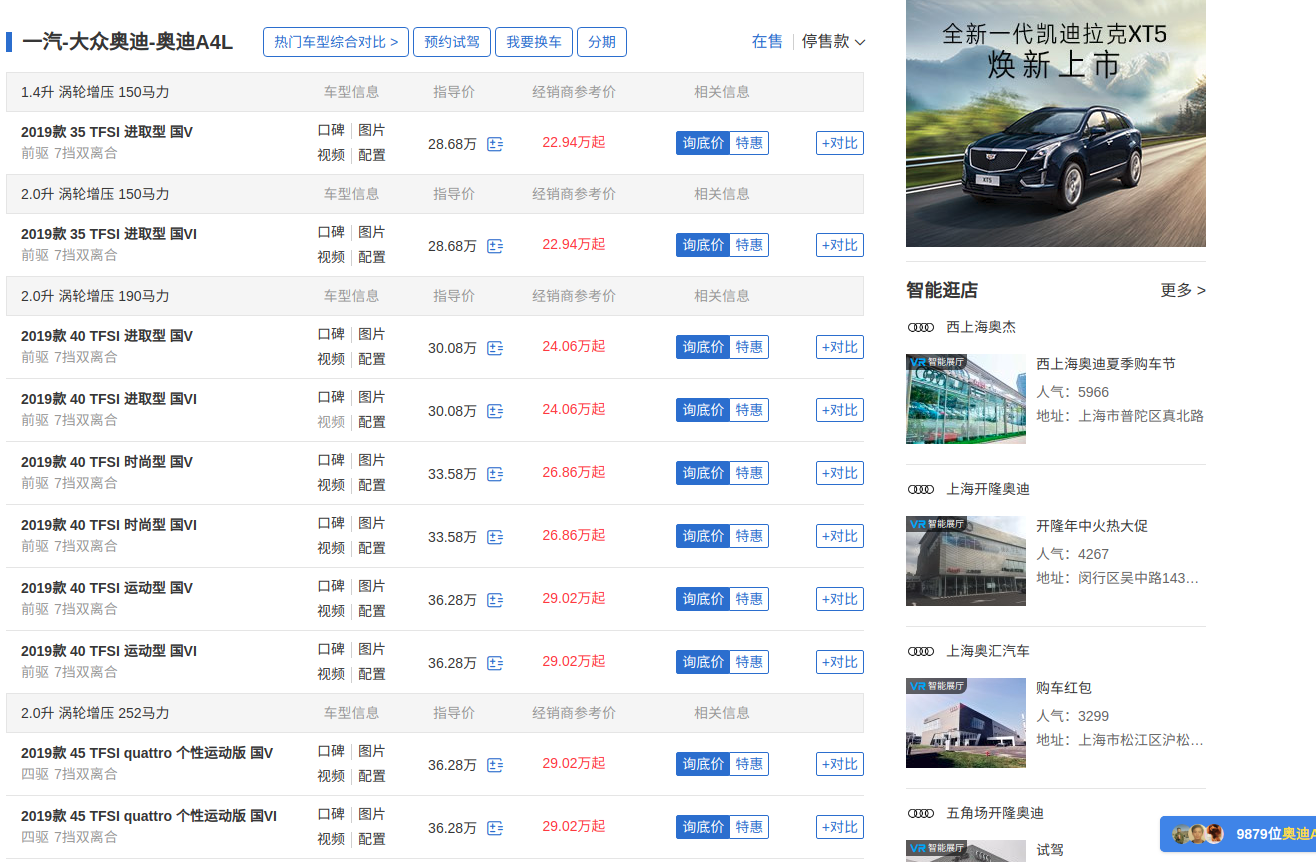
Task: Open the 2019款 35 TFSI 进取型 国V model link
Action: 107,132
